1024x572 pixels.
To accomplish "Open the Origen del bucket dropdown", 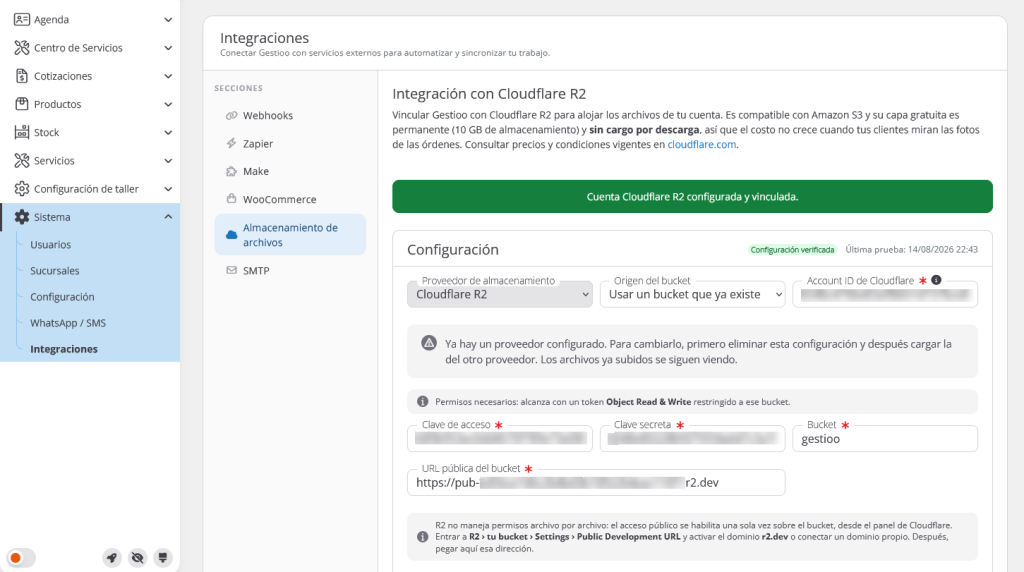I will [692, 294].
